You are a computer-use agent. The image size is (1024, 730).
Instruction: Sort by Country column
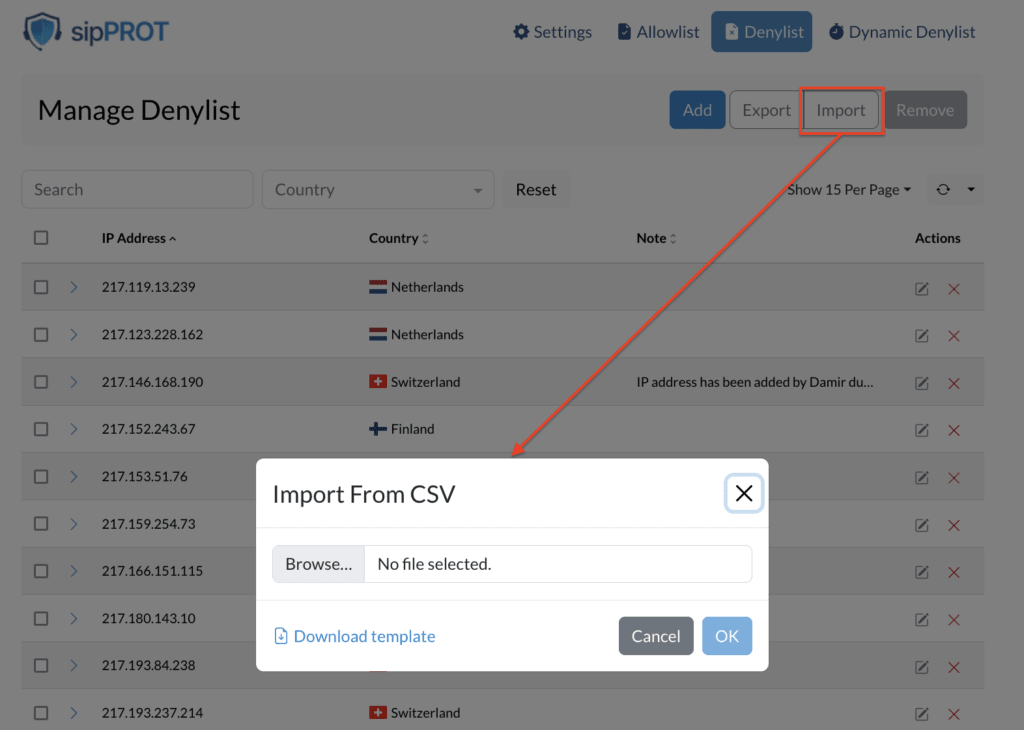tap(398, 238)
